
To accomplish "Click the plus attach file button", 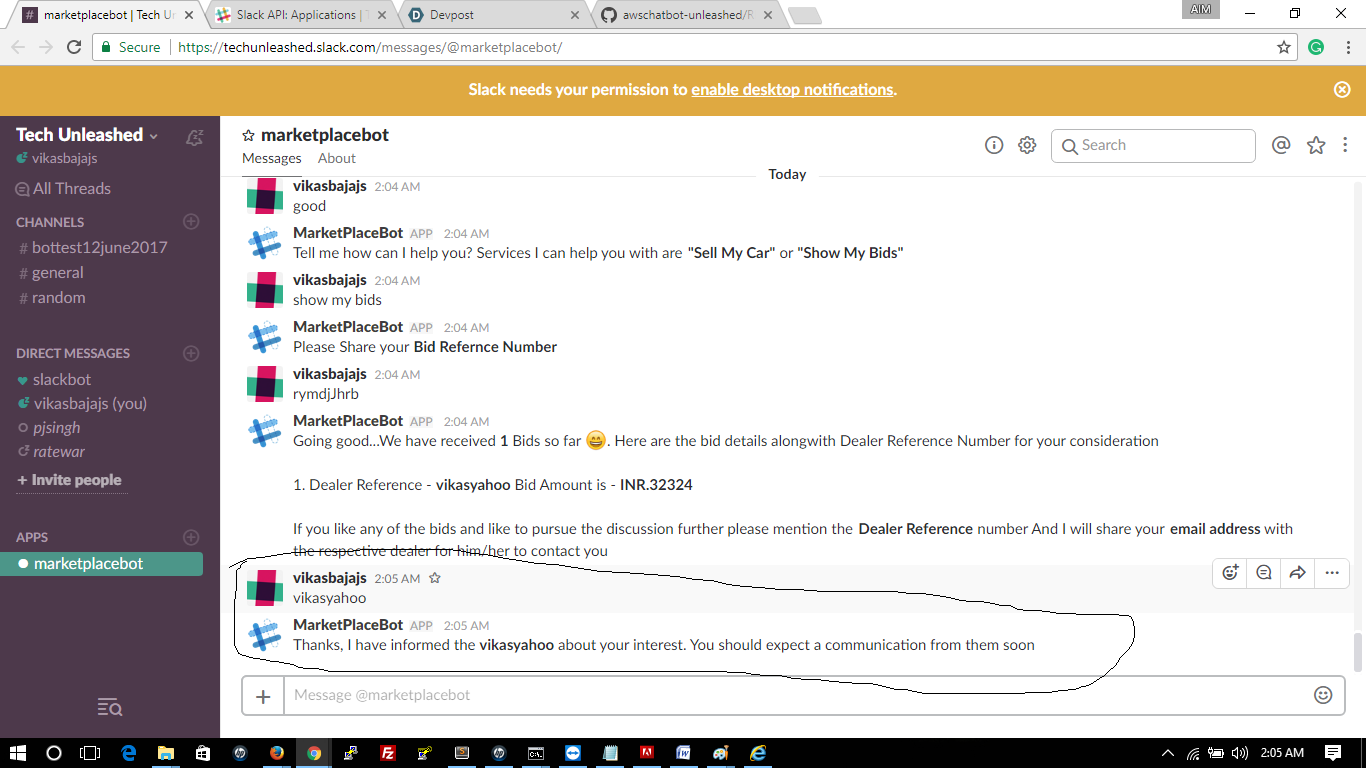I will pos(263,696).
